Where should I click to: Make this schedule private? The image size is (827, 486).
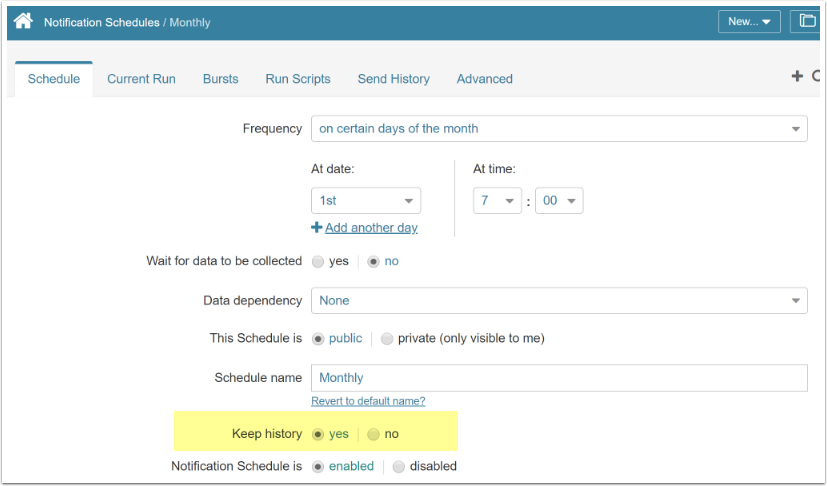click(387, 338)
